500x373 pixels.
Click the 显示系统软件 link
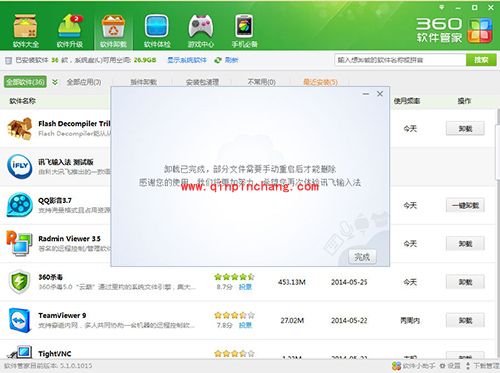tap(187, 60)
